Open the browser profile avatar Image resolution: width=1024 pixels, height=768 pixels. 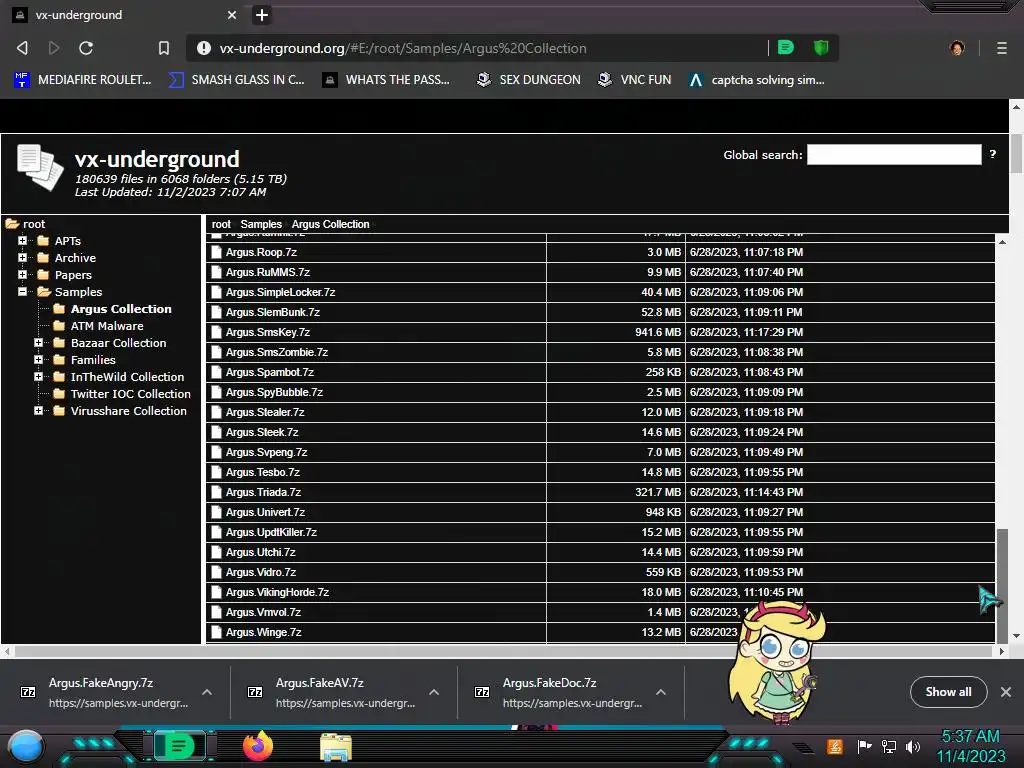(x=957, y=48)
